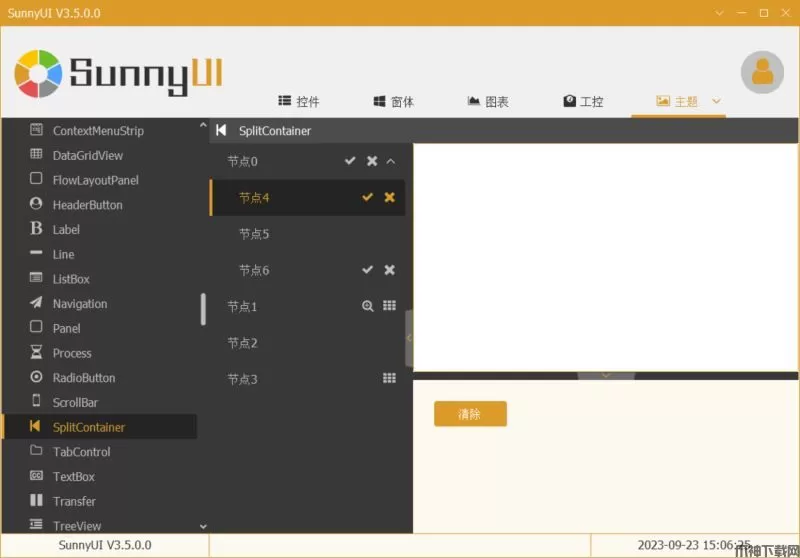
Task: Select the 节点2 navigation item
Action: coord(242,343)
